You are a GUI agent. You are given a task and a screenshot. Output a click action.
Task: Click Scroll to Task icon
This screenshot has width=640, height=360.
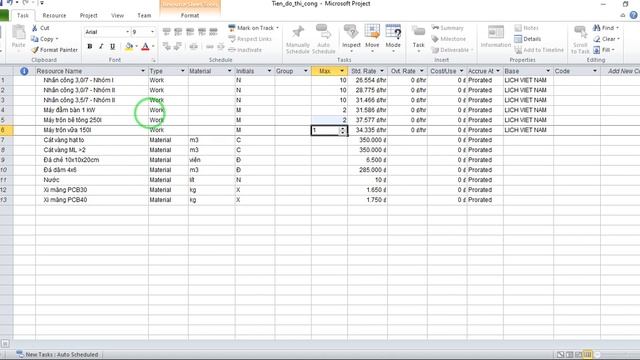click(580, 32)
